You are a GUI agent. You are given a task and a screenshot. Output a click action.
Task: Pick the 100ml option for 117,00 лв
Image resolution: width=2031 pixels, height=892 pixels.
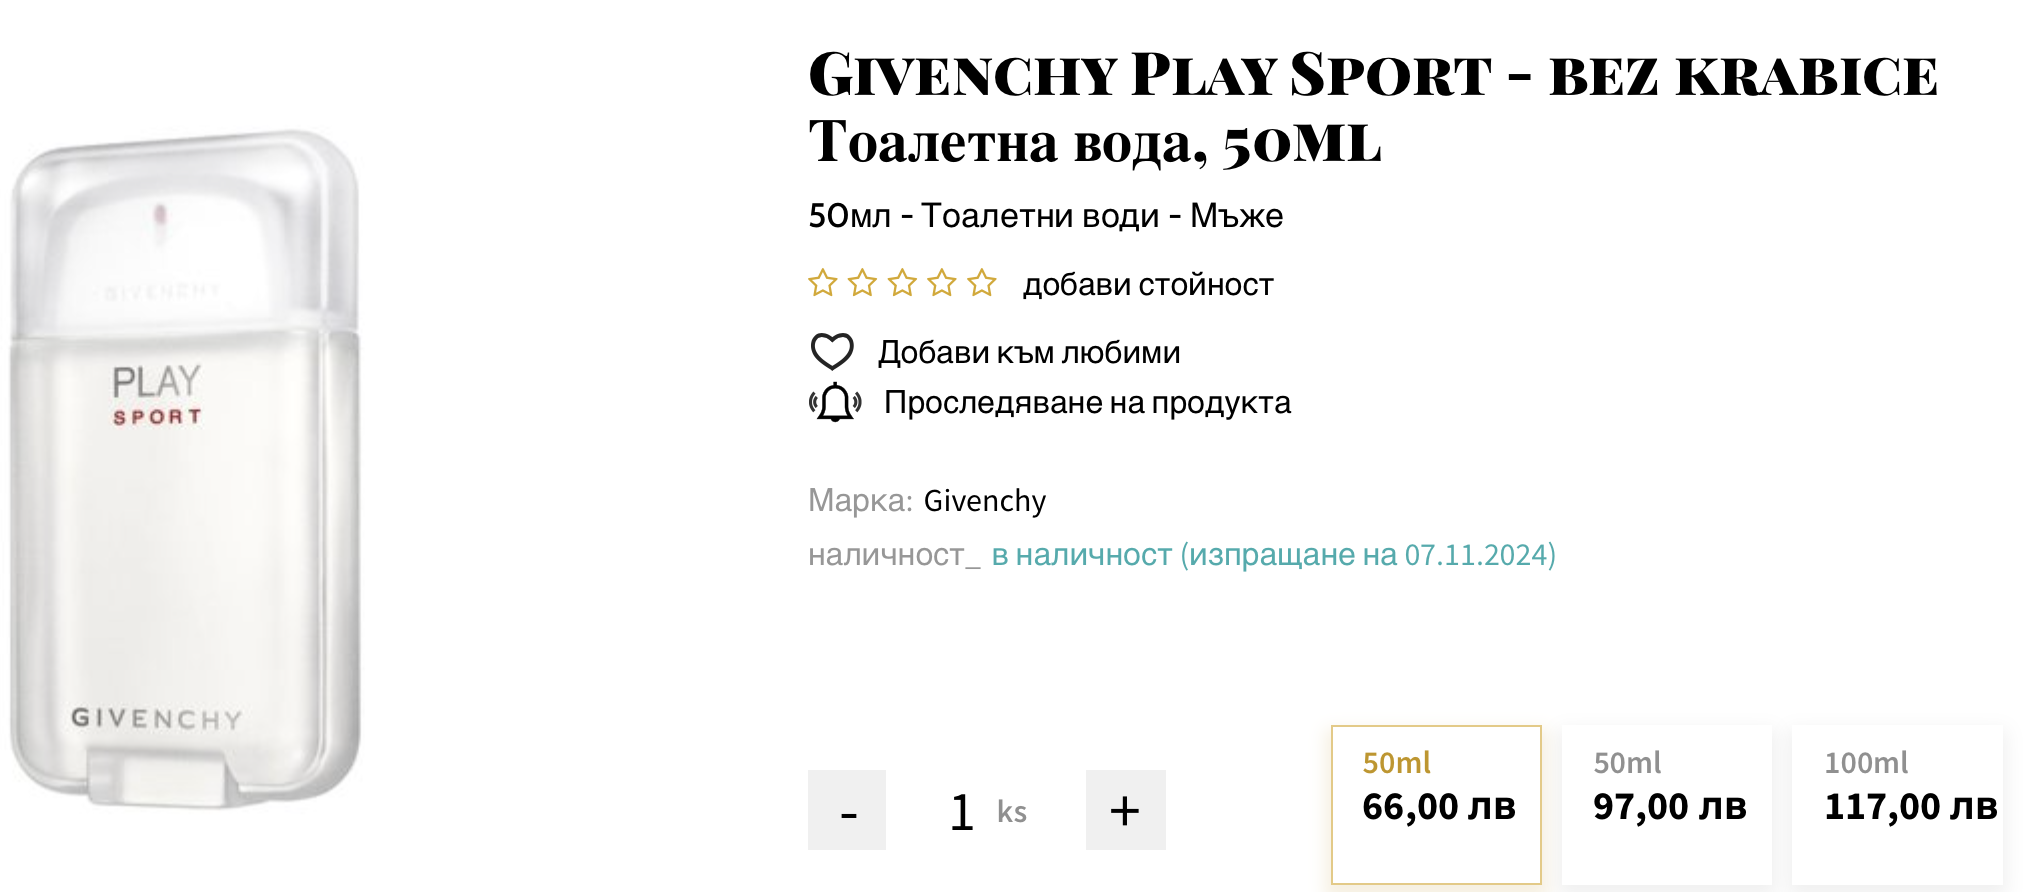coord(1897,804)
